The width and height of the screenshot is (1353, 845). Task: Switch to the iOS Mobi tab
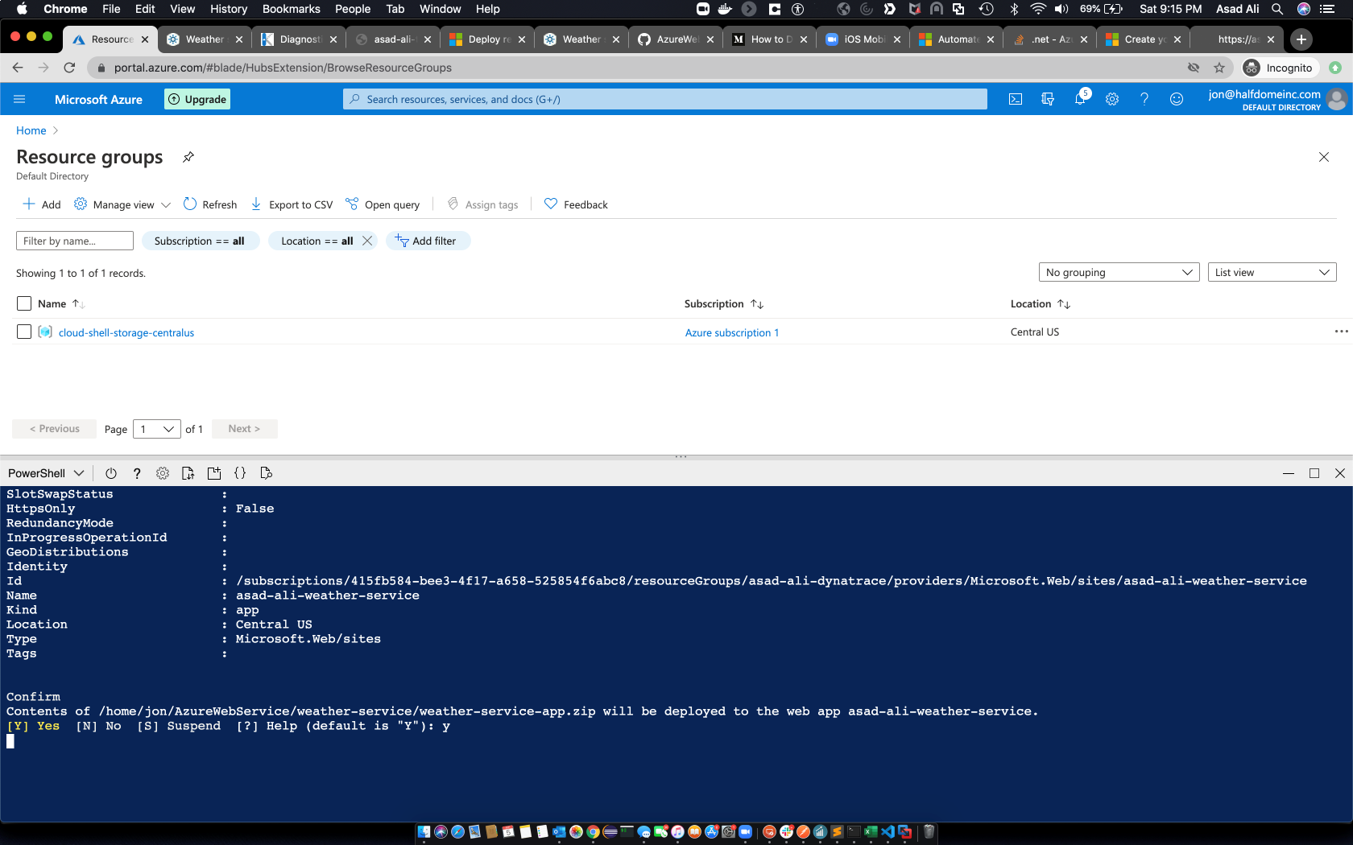pyautogui.click(x=864, y=39)
